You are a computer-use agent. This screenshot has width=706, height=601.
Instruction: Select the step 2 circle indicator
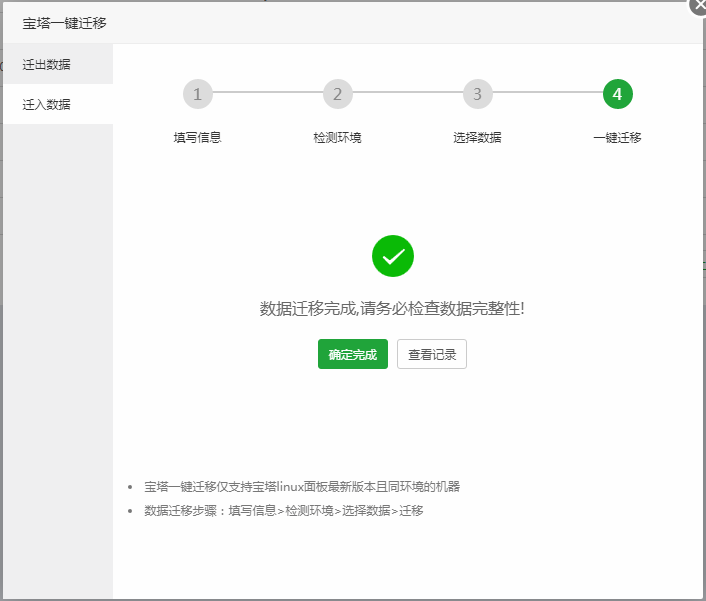(x=337, y=94)
